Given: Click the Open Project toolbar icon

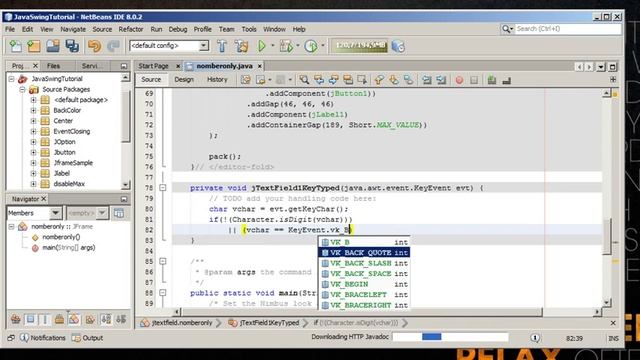Looking at the screenshot, I should click(x=53, y=46).
